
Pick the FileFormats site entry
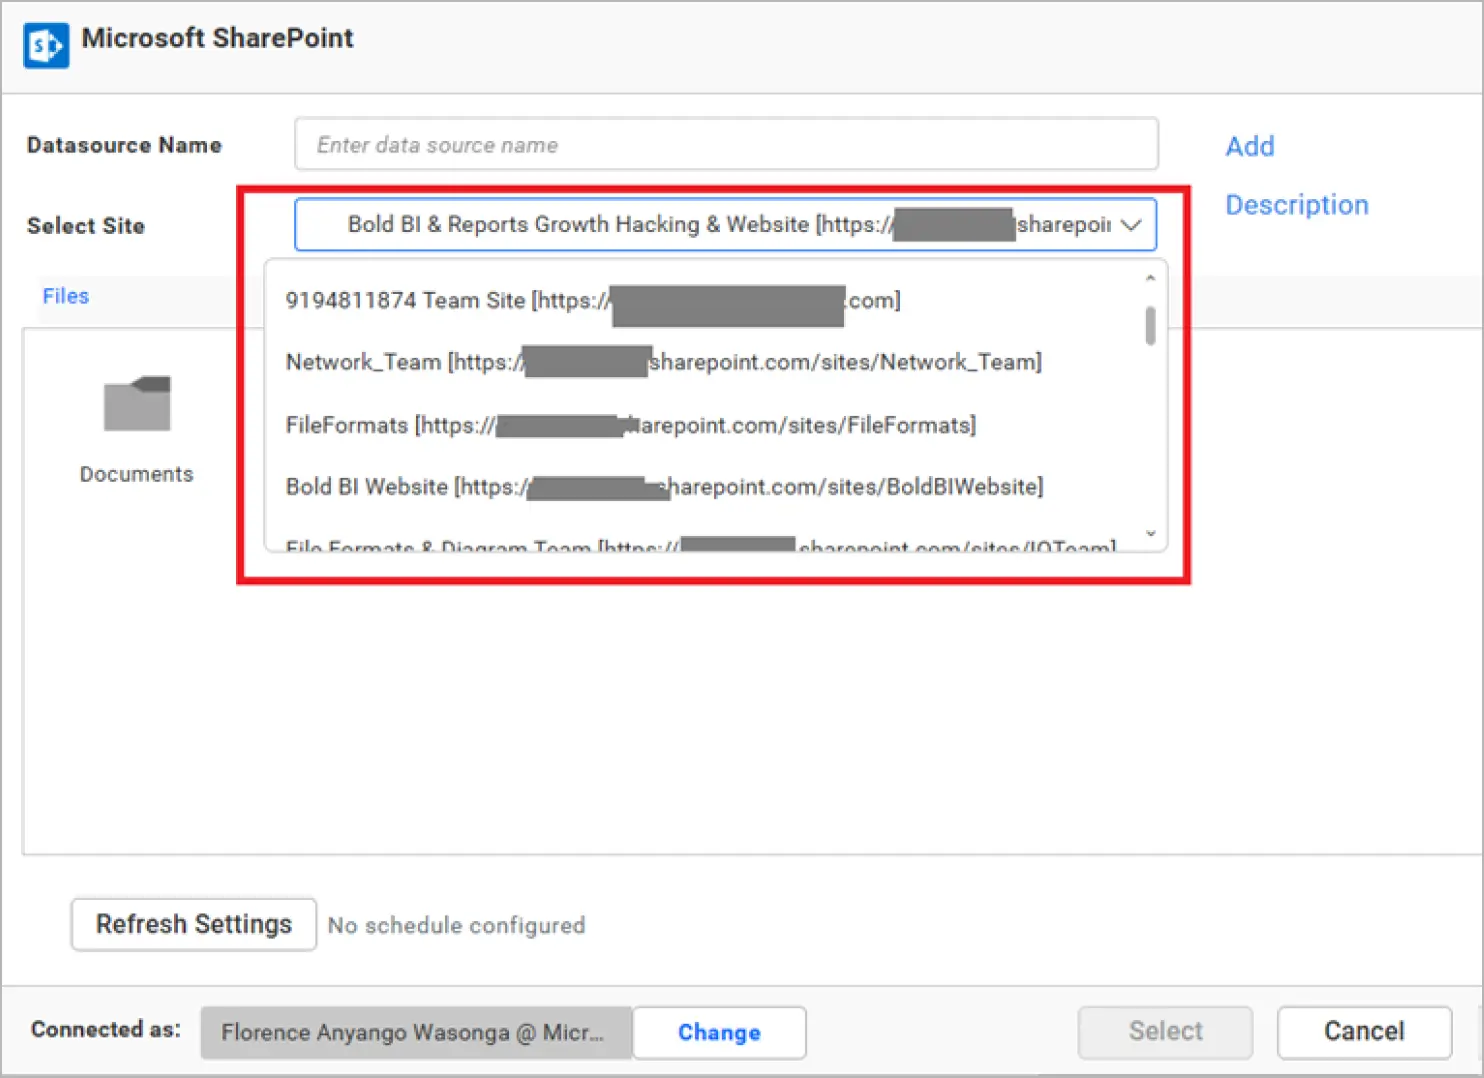pyautogui.click(x=629, y=425)
